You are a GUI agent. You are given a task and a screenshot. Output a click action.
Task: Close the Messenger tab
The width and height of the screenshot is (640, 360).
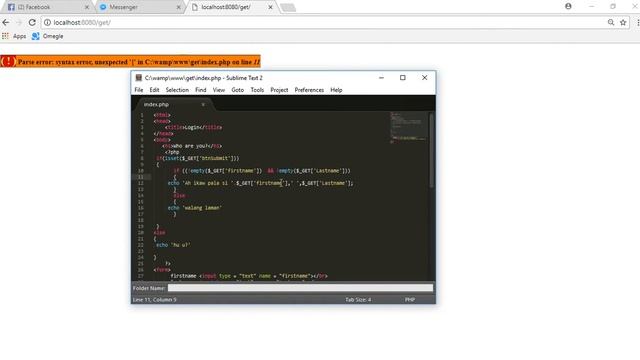click(178, 7)
